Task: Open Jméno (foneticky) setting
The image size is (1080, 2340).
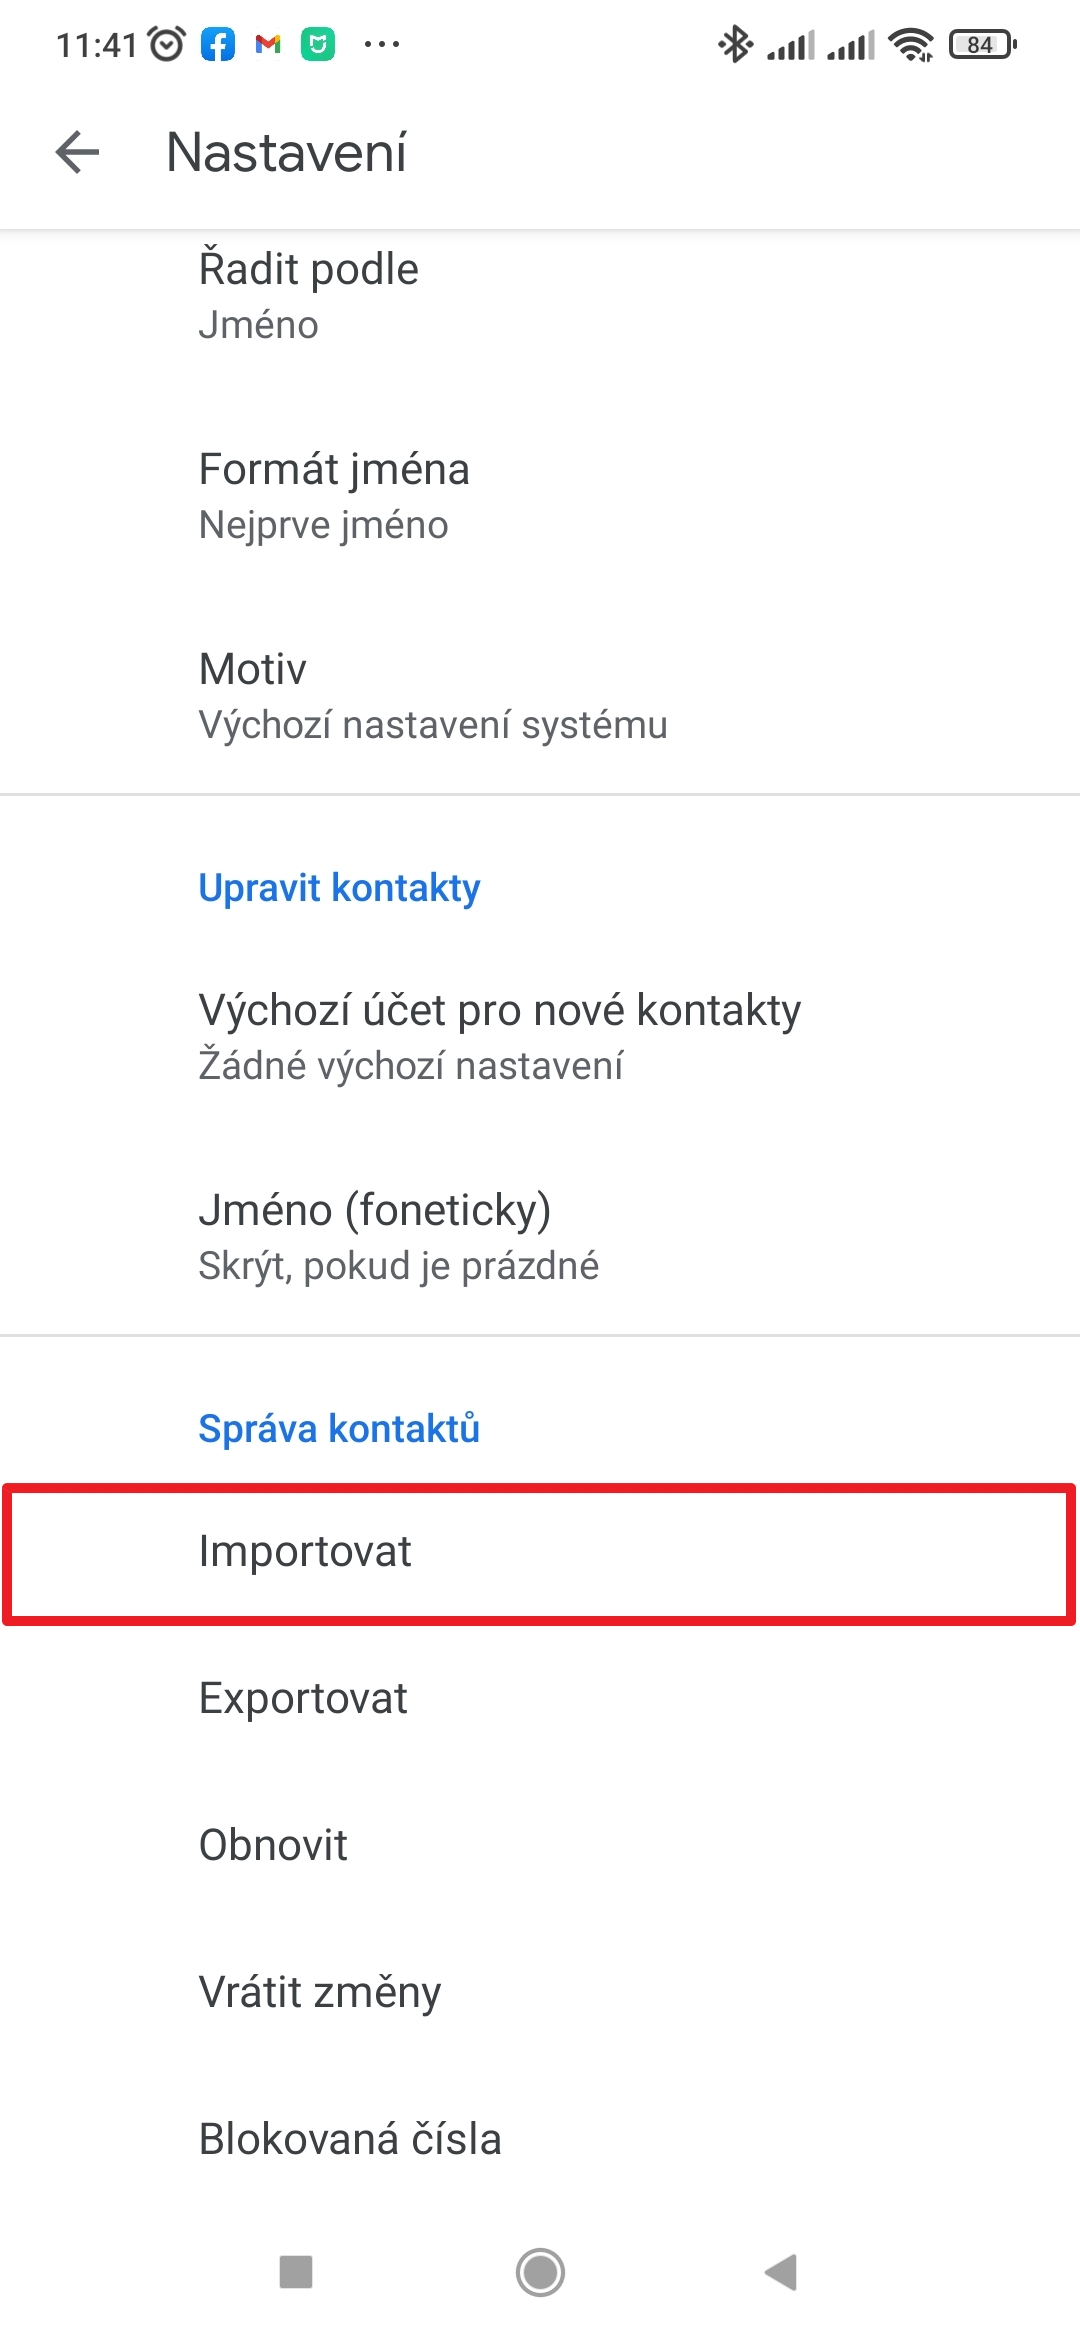Action: [x=540, y=1237]
